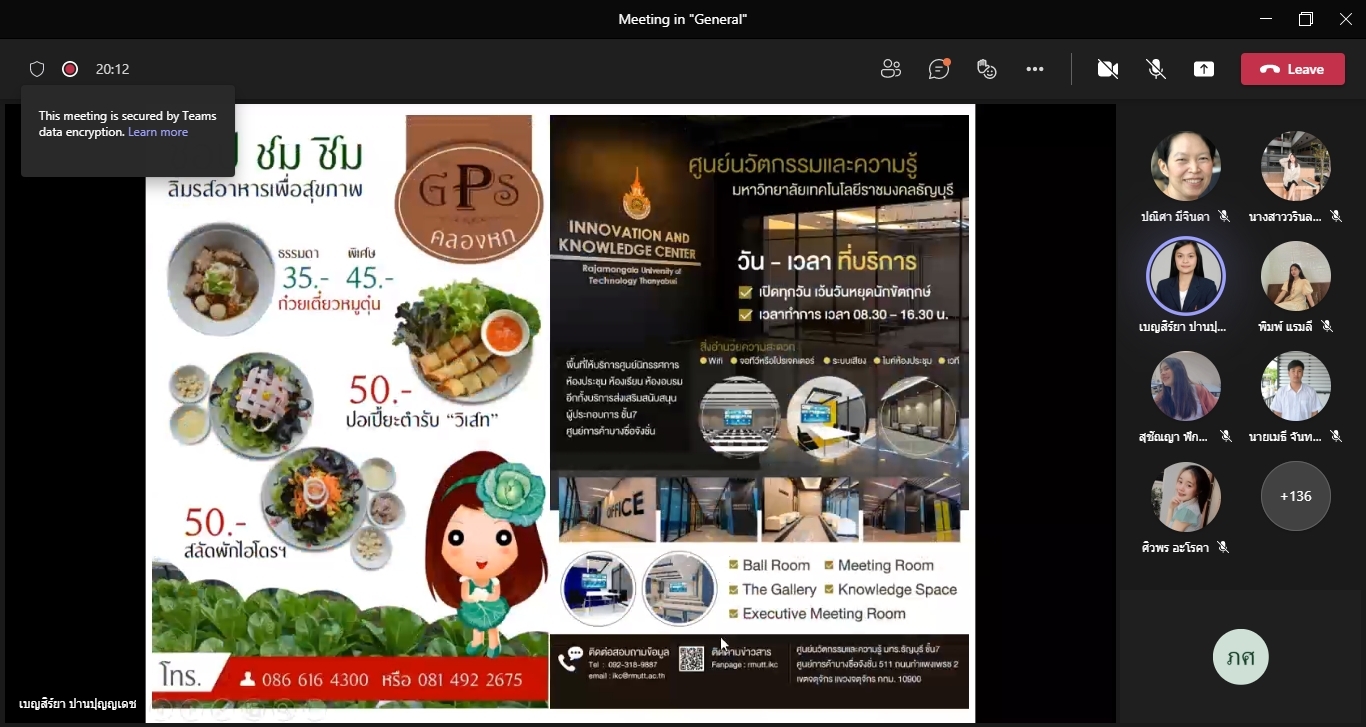Open the More actions ellipsis menu
The height and width of the screenshot is (727, 1366).
(1035, 69)
